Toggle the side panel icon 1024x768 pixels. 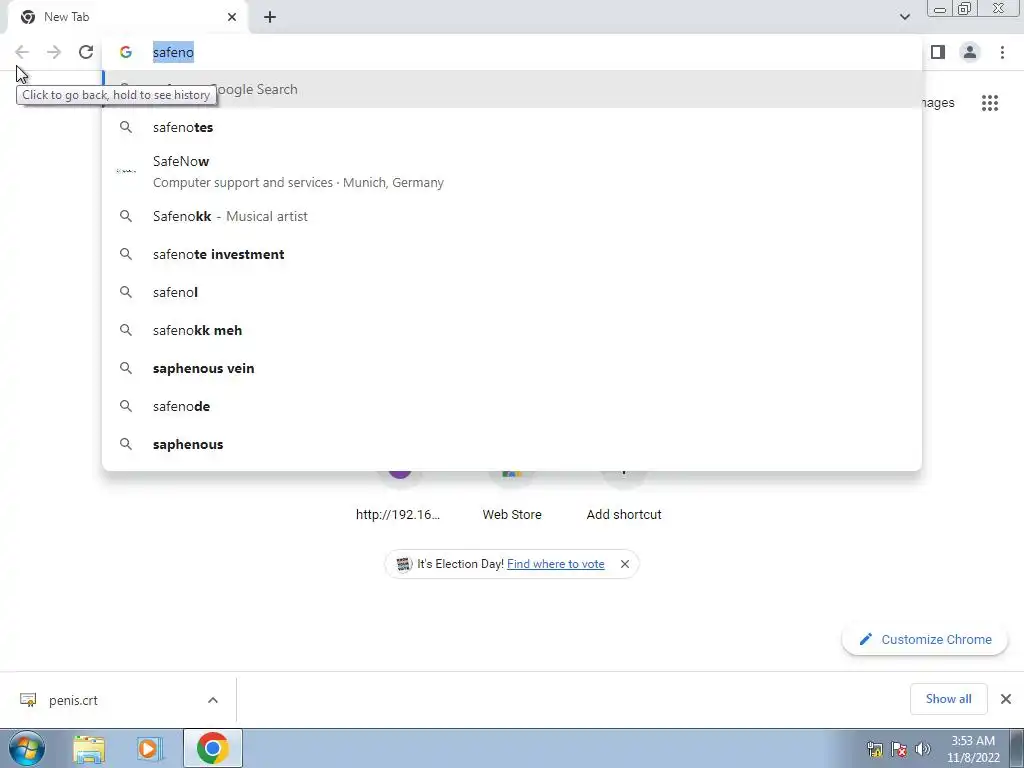pyautogui.click(x=938, y=52)
